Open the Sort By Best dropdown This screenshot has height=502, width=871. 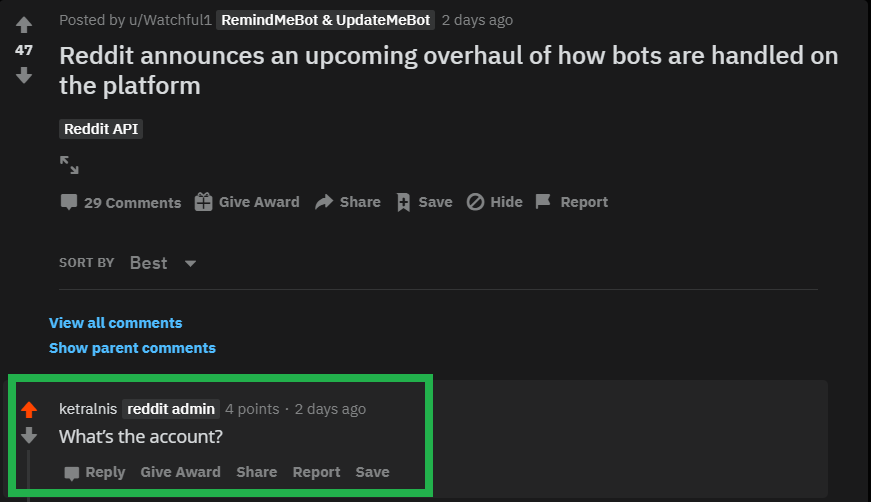coord(163,263)
